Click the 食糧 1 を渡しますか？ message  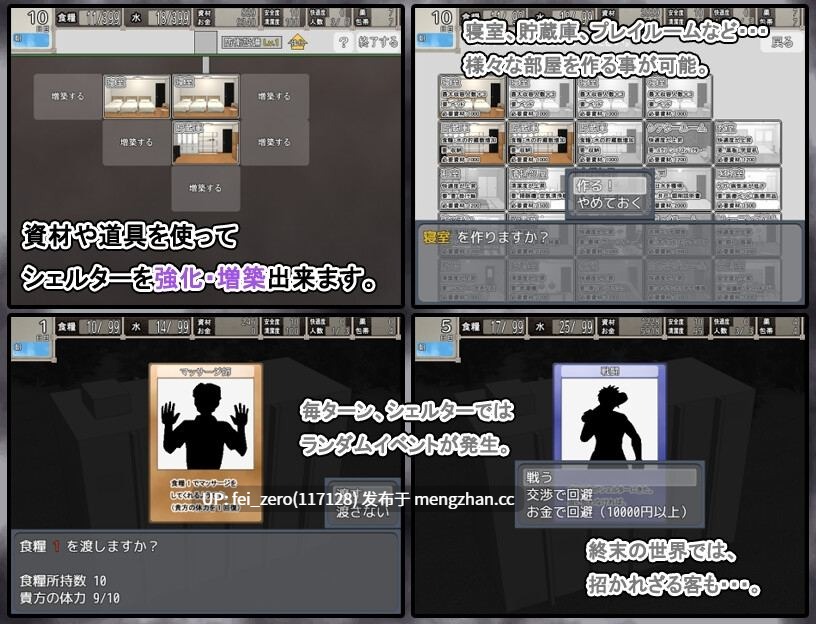pos(88,546)
